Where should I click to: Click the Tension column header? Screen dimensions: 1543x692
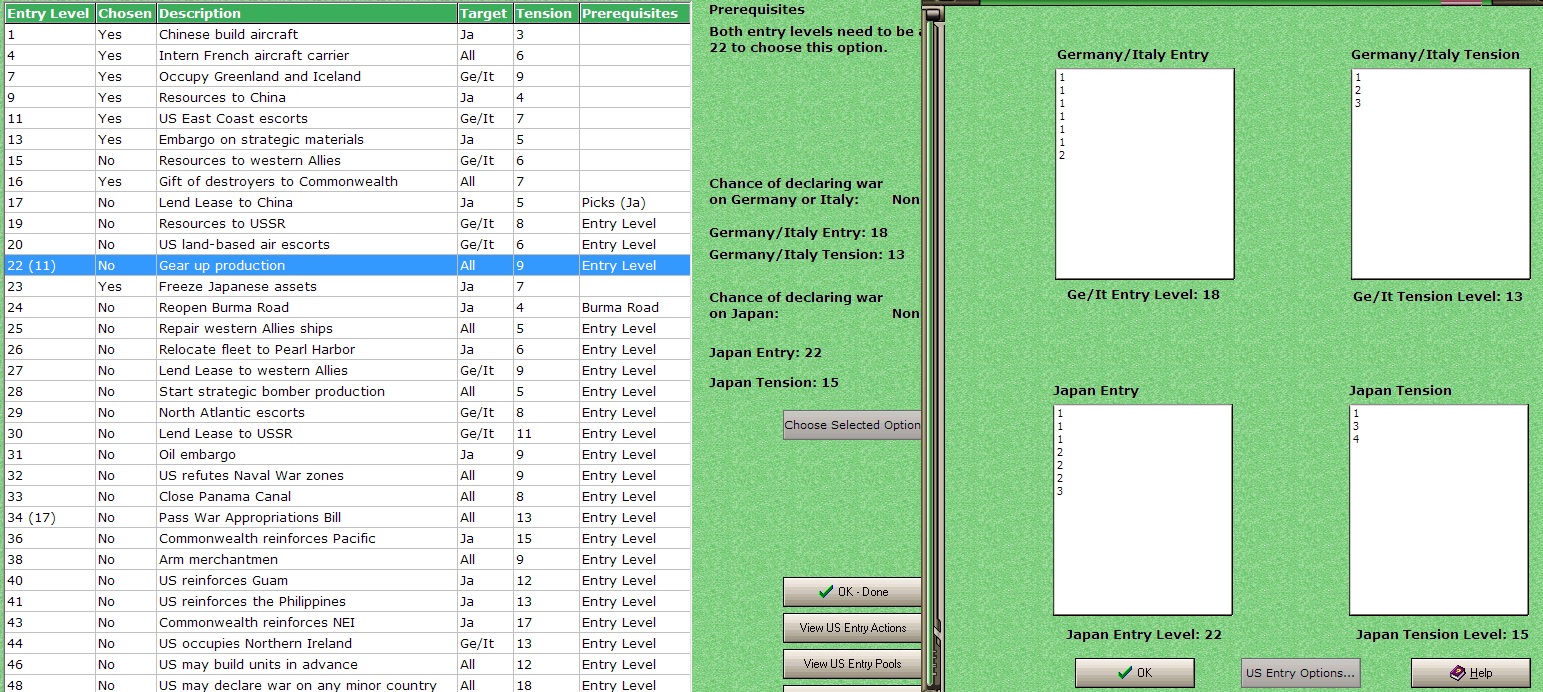click(545, 13)
